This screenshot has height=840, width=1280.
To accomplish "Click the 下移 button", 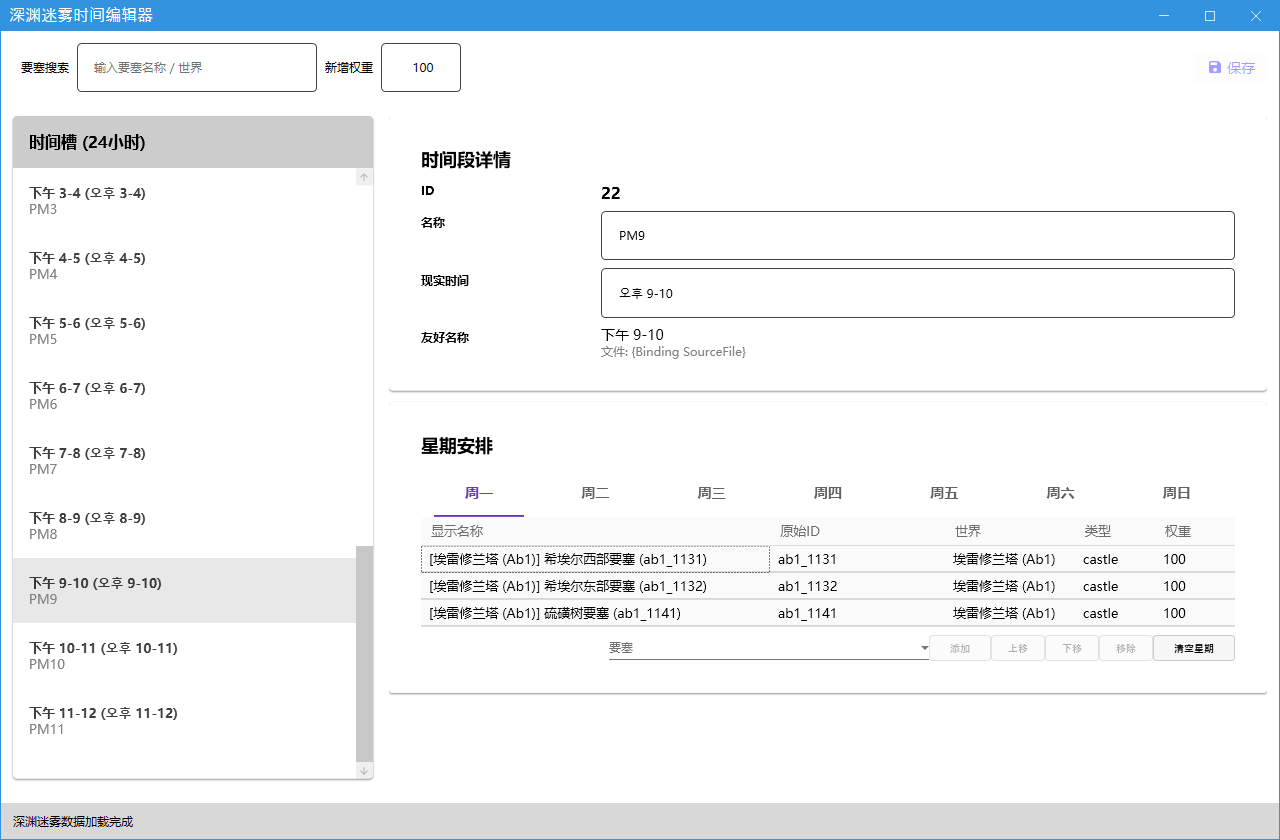I will [1072, 648].
